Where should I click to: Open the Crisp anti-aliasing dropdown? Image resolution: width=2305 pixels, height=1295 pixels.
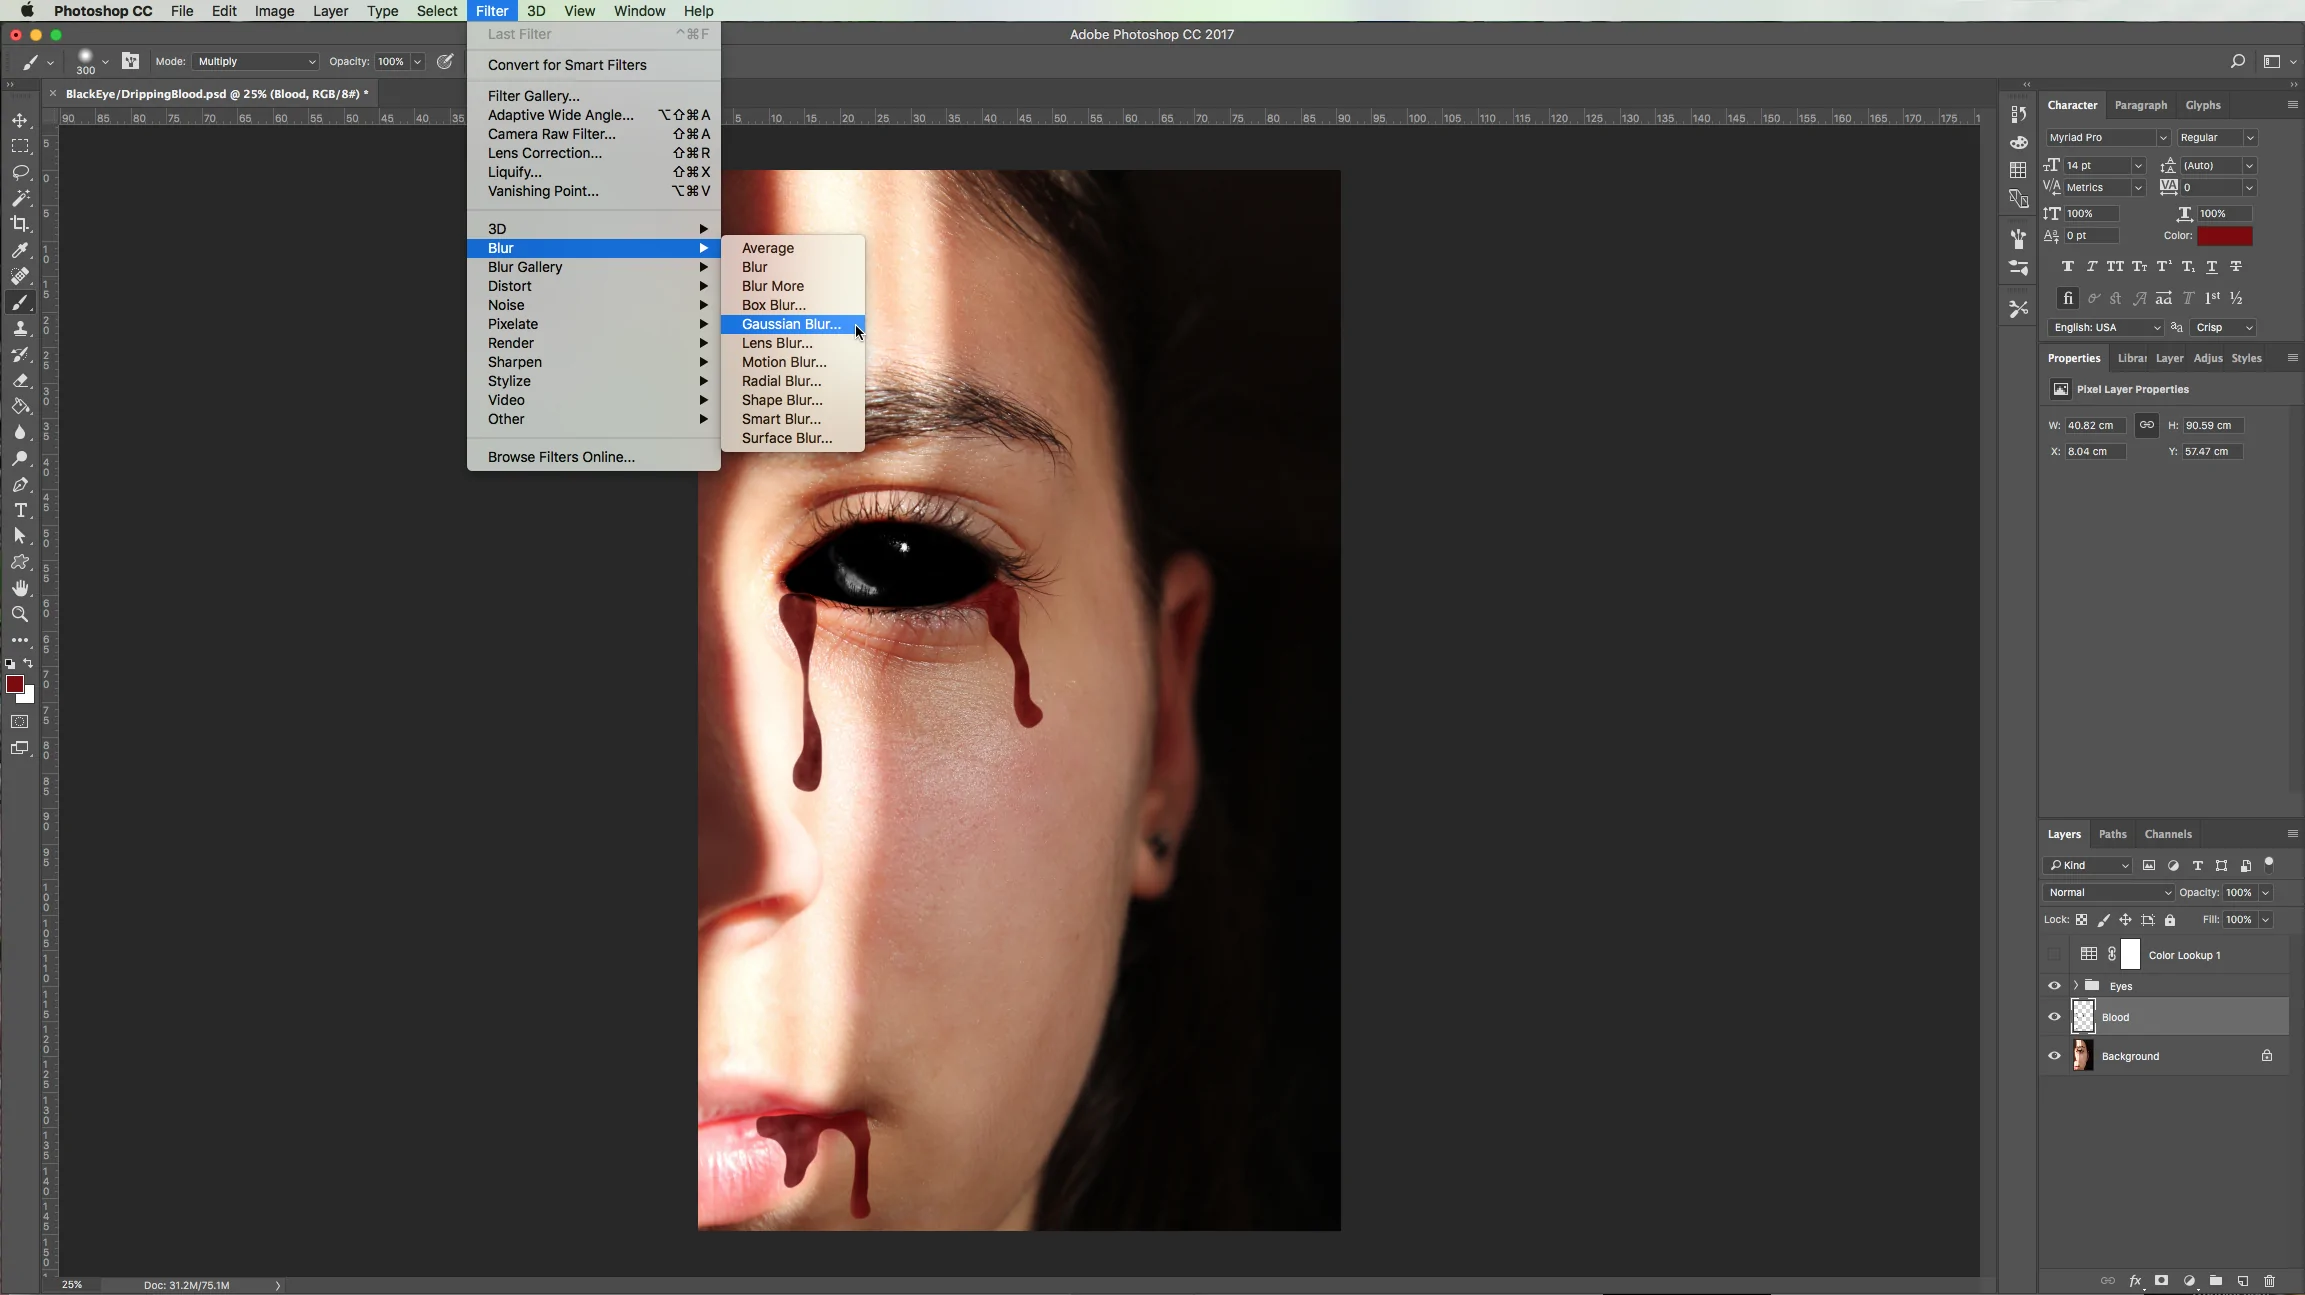pyautogui.click(x=2224, y=328)
